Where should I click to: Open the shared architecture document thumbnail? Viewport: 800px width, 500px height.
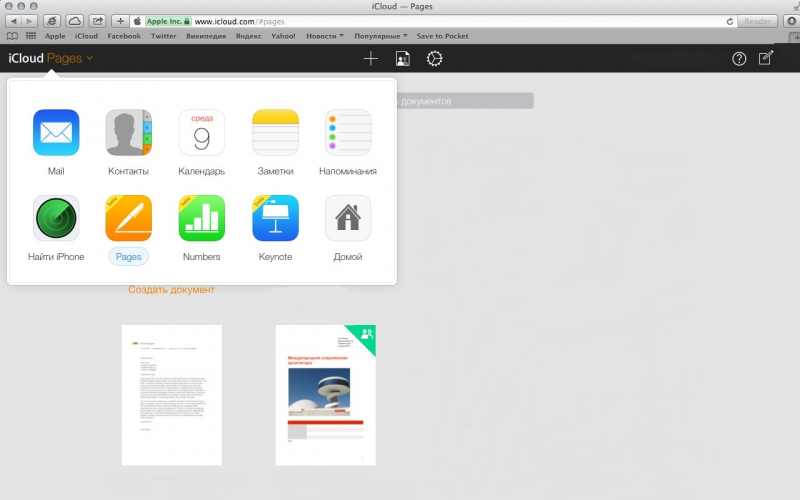tap(326, 395)
